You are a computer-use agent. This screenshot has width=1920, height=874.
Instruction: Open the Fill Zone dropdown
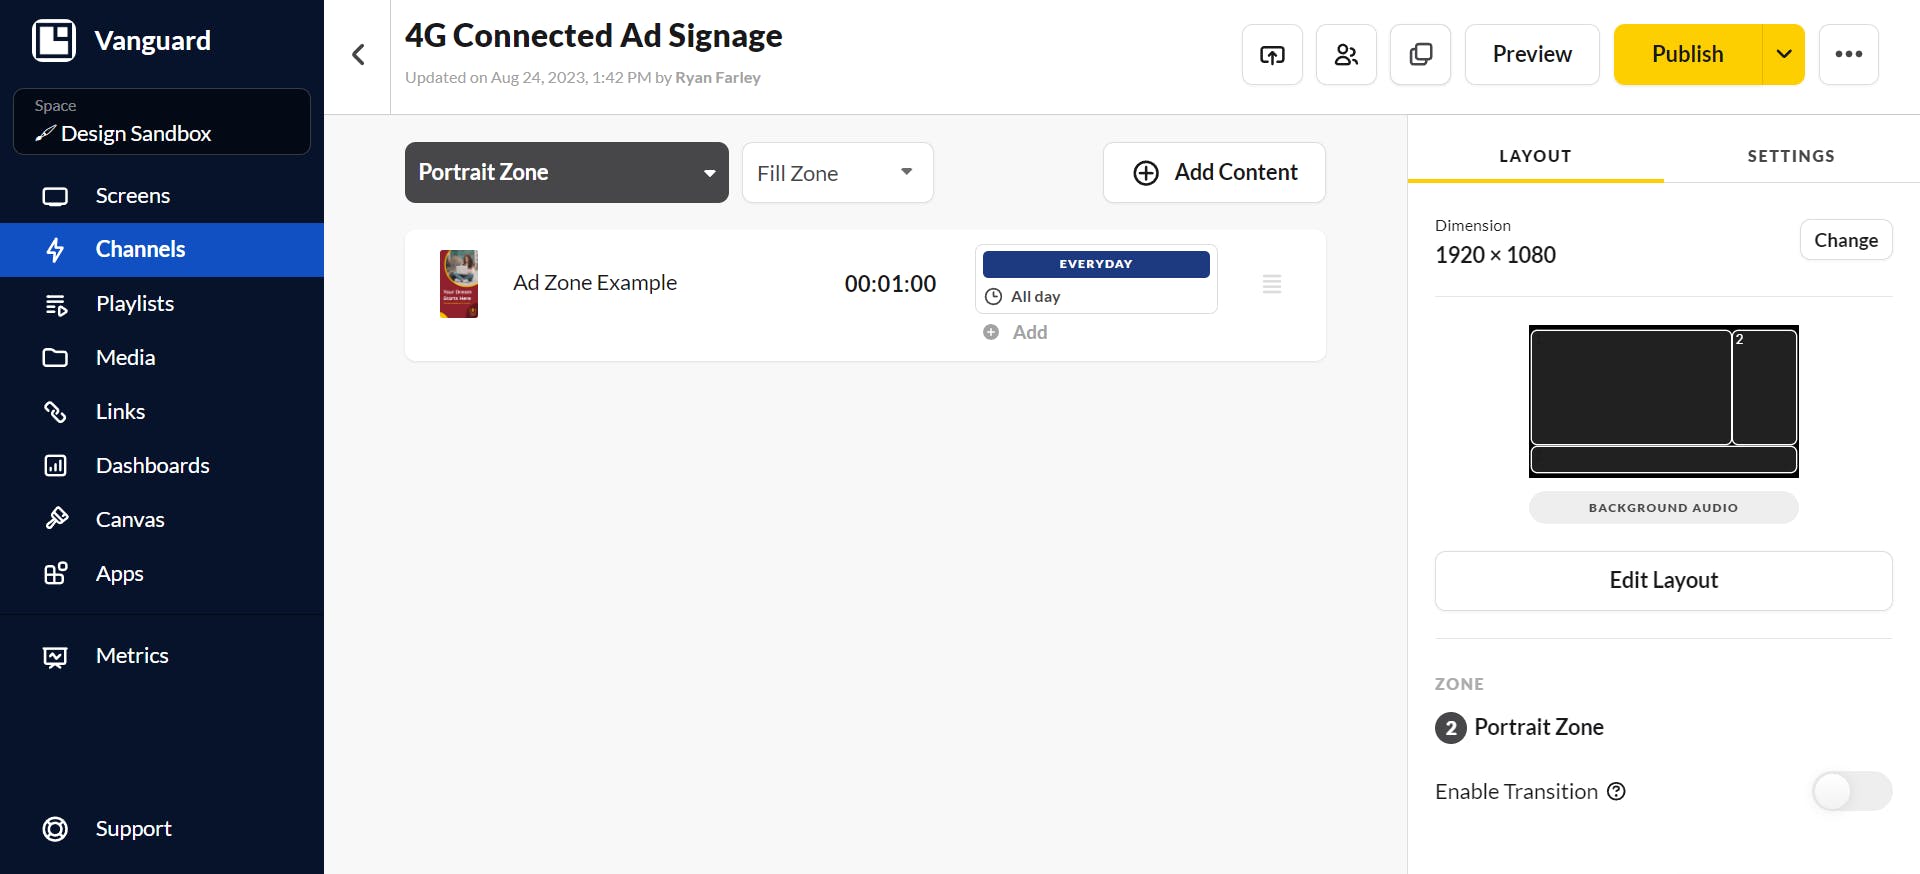click(x=837, y=172)
